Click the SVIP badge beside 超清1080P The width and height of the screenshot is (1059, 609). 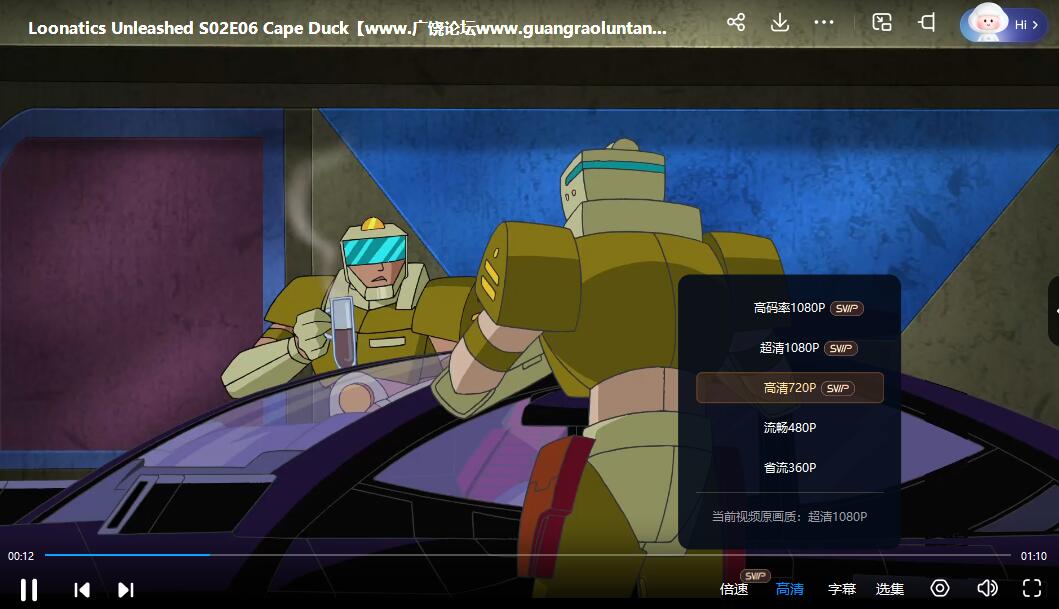tap(841, 348)
